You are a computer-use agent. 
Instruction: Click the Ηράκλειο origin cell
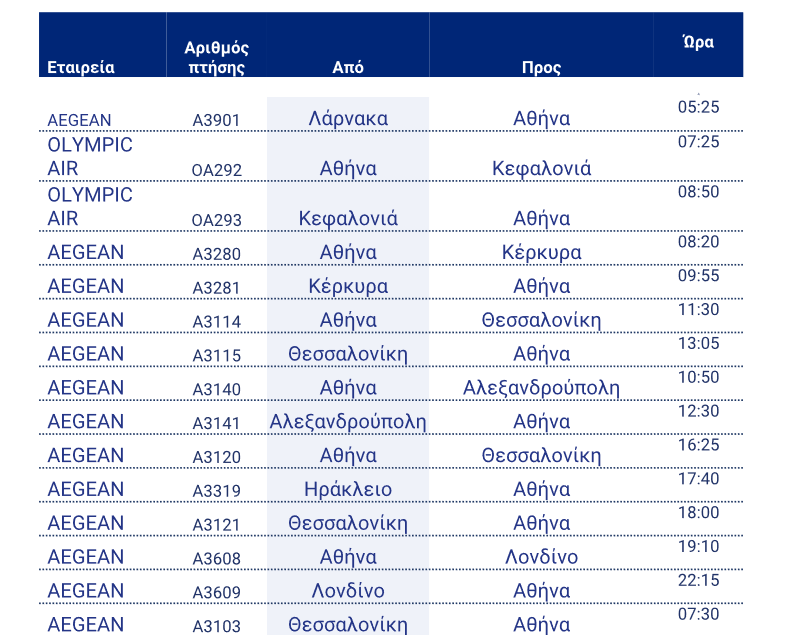pyautogui.click(x=348, y=490)
